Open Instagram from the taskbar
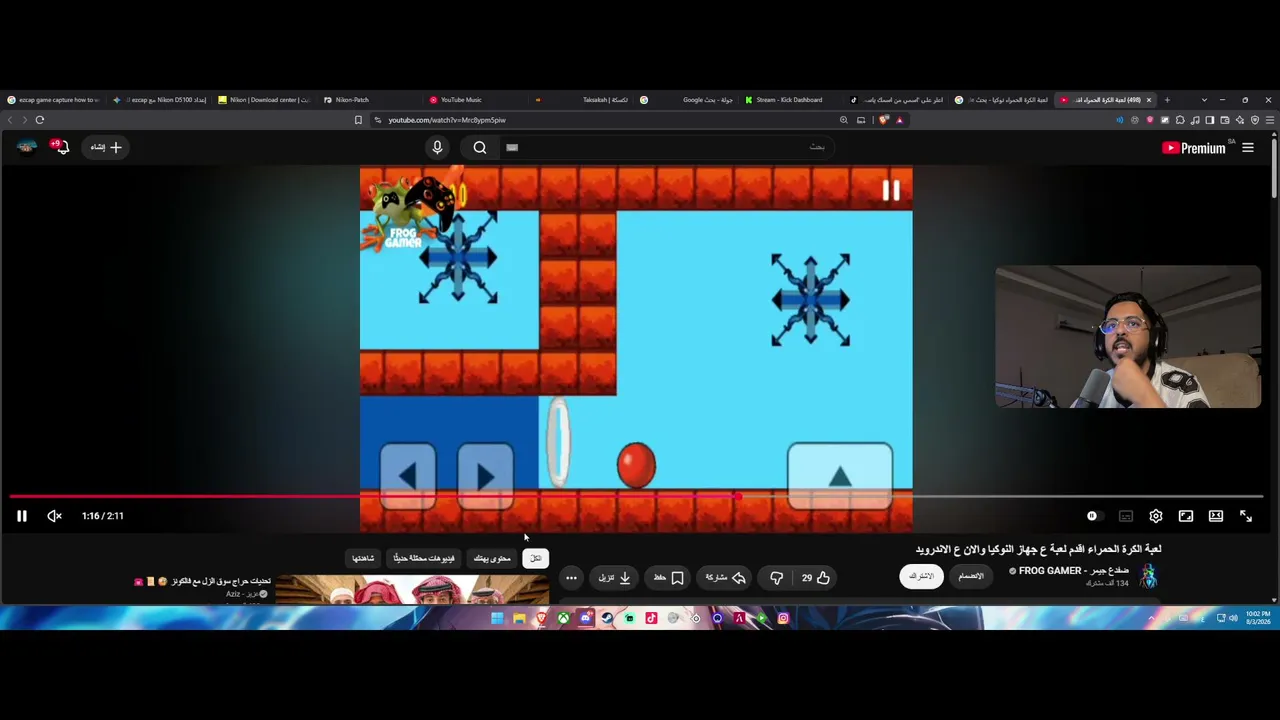Image resolution: width=1280 pixels, height=720 pixels. 783,619
